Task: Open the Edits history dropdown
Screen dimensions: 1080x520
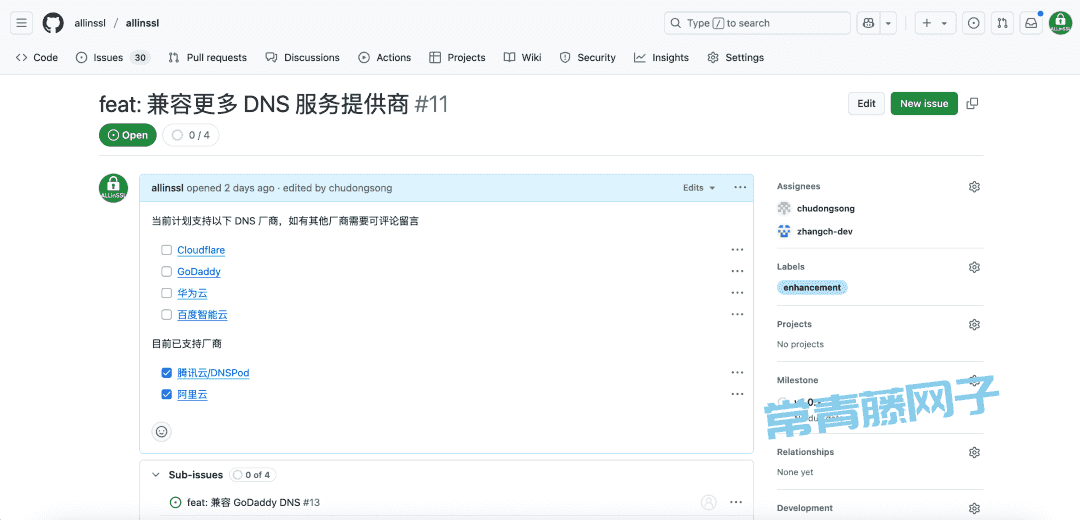Action: 699,187
